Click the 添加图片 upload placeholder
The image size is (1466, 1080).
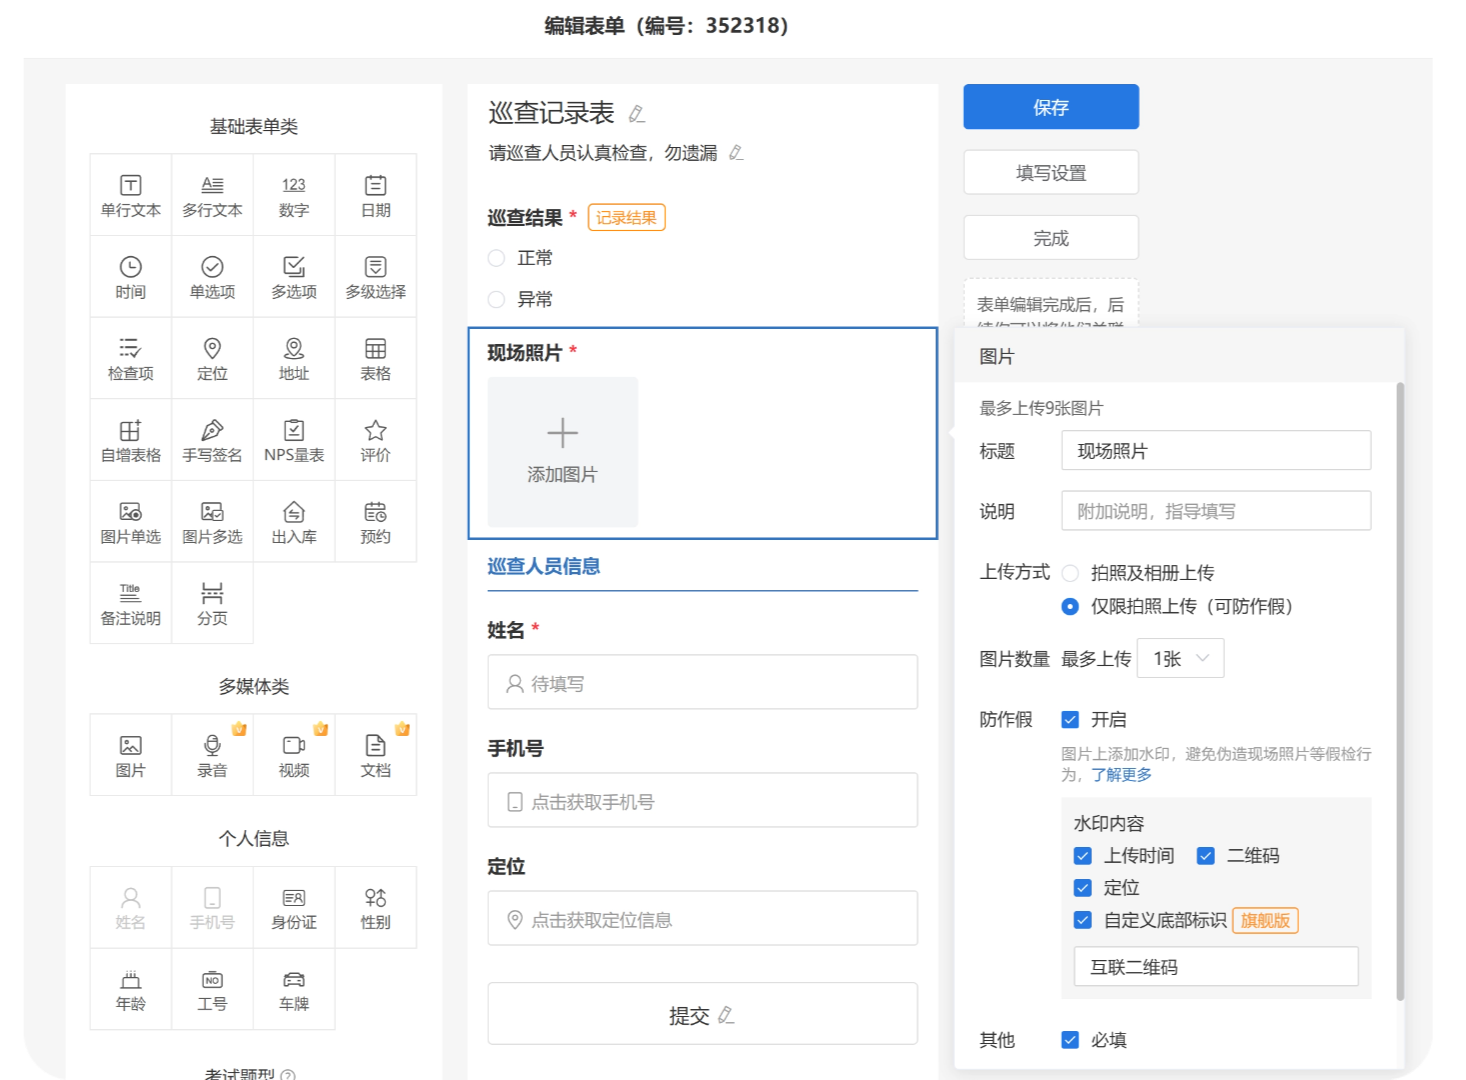click(562, 452)
